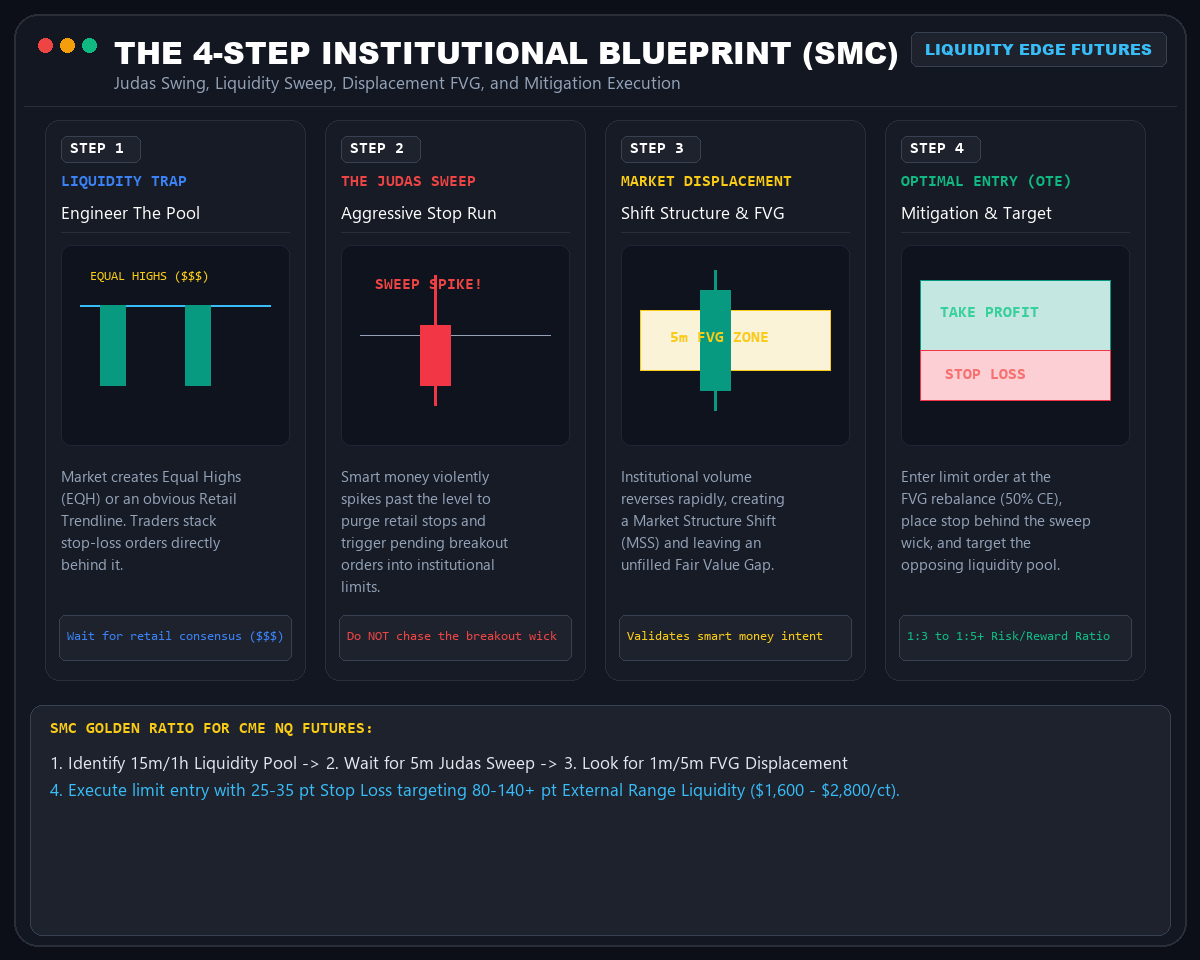This screenshot has height=960, width=1200.
Task: Select the STEP 3 label badge
Action: click(x=660, y=149)
